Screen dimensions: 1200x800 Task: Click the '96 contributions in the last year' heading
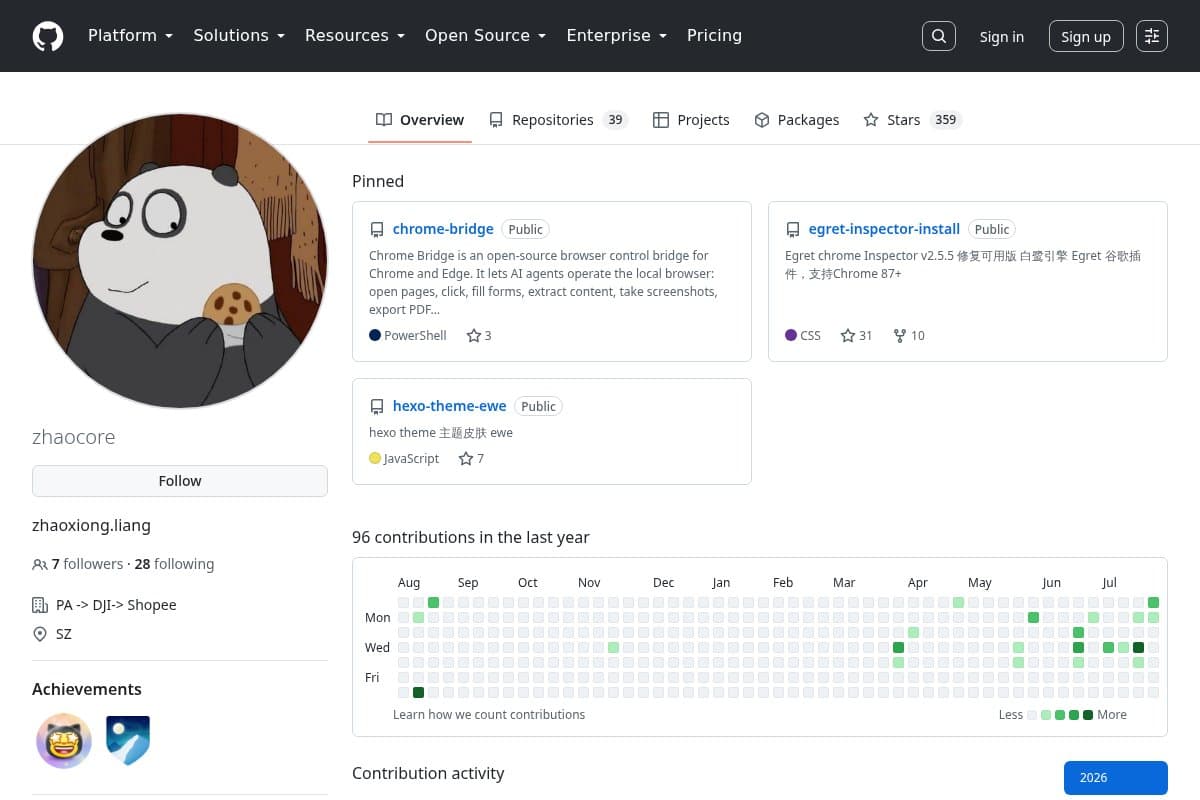point(471,538)
